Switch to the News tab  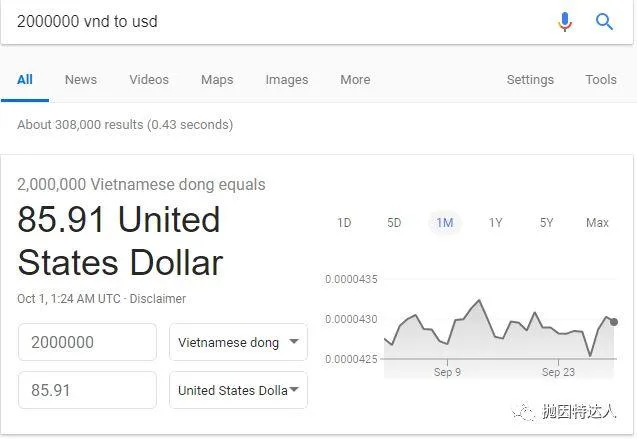coord(81,80)
